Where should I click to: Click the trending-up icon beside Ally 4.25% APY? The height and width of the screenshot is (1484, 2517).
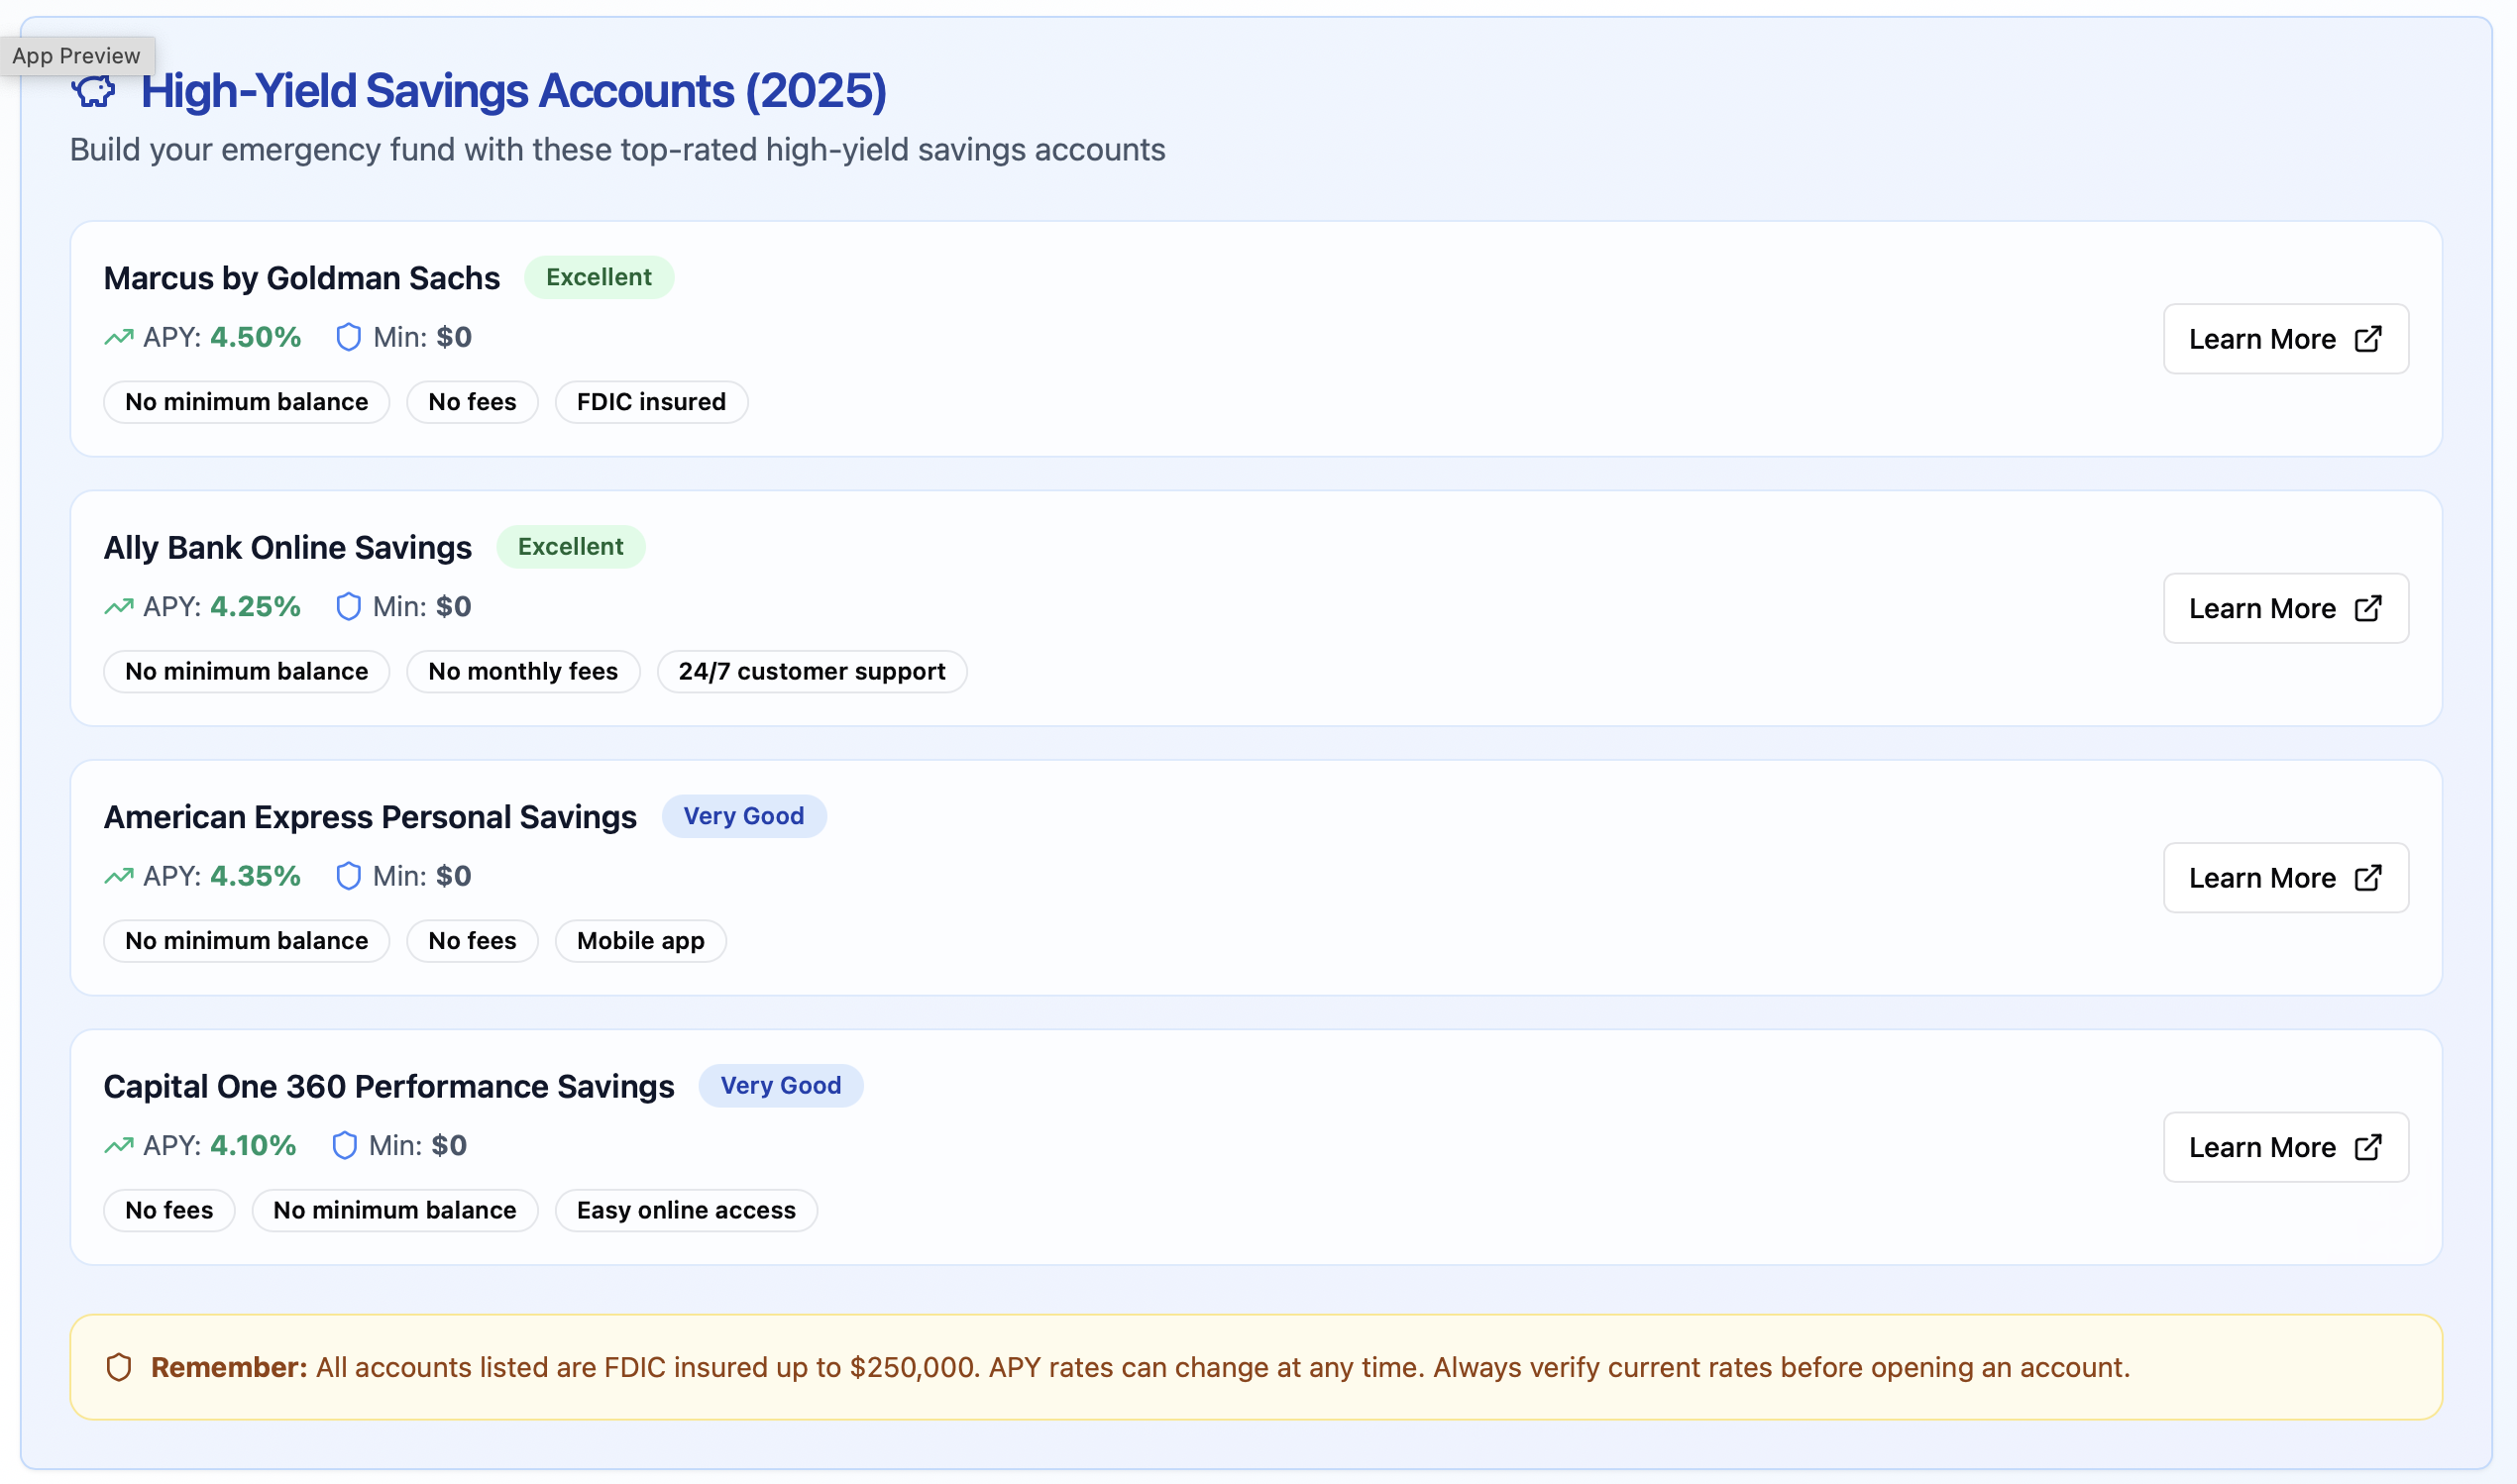pos(118,606)
